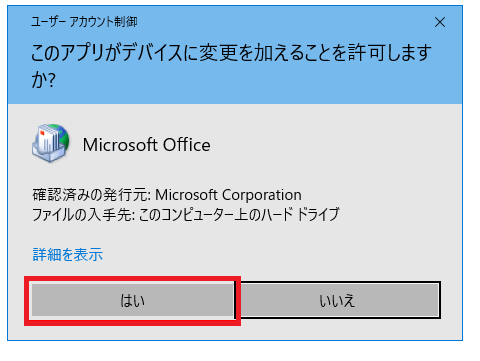Close the User Account Control dialog
This screenshot has height=361, width=480.
(x=440, y=22)
